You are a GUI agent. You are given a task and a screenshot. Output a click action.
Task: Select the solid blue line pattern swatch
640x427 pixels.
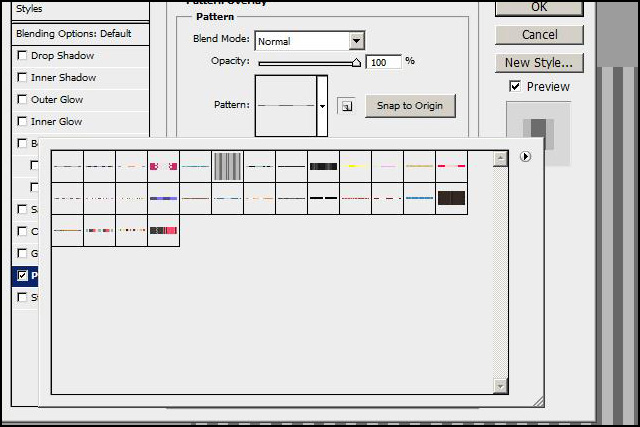click(419, 198)
